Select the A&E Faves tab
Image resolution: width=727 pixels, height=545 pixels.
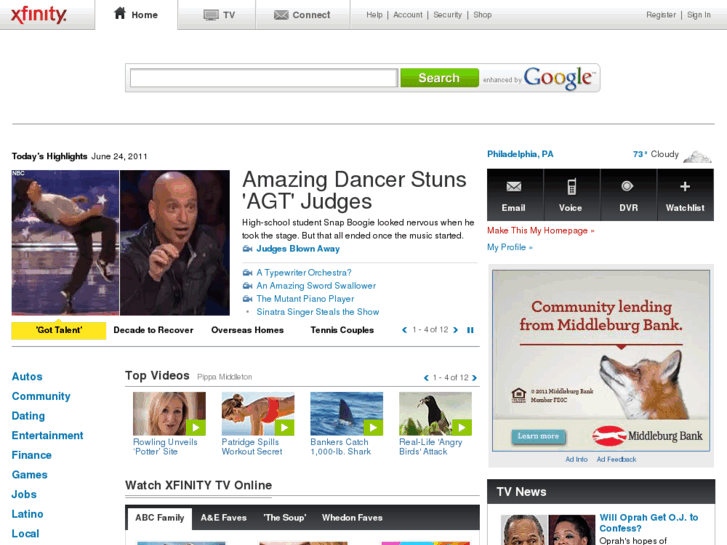(223, 518)
